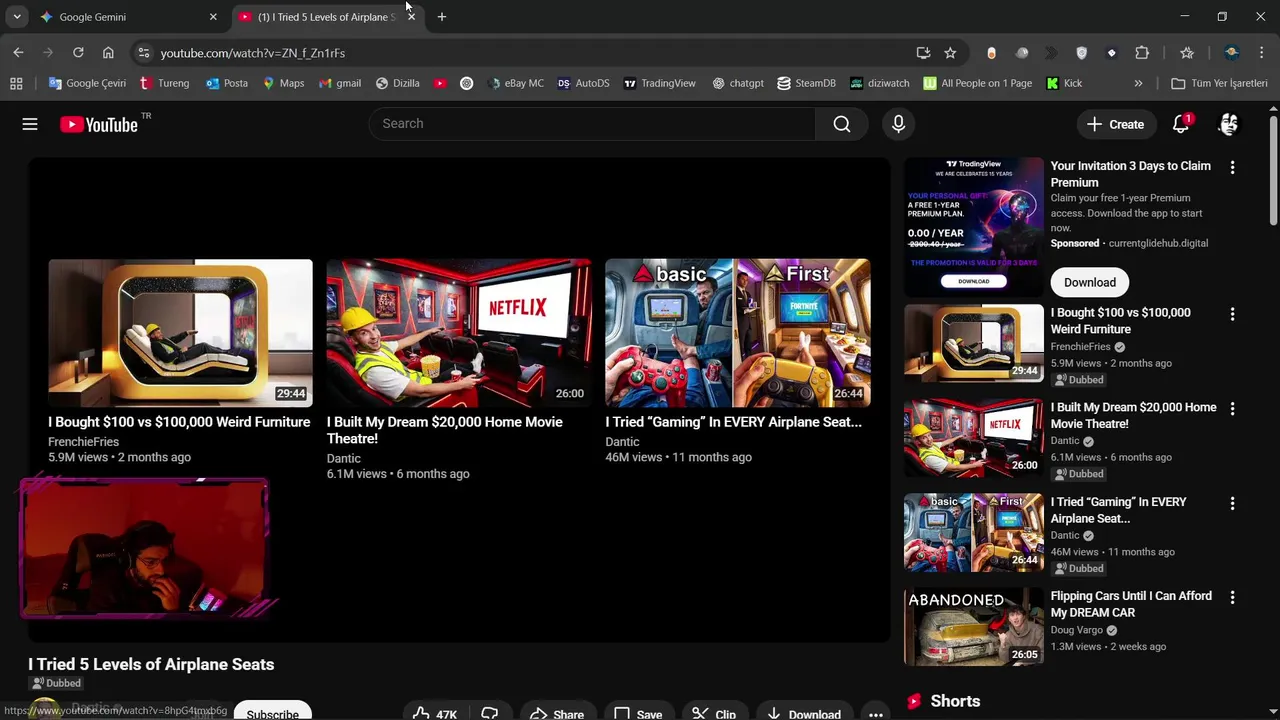Open the Flipping Cars ABANDONED thumbnail
The image size is (1280, 720).
(x=974, y=627)
